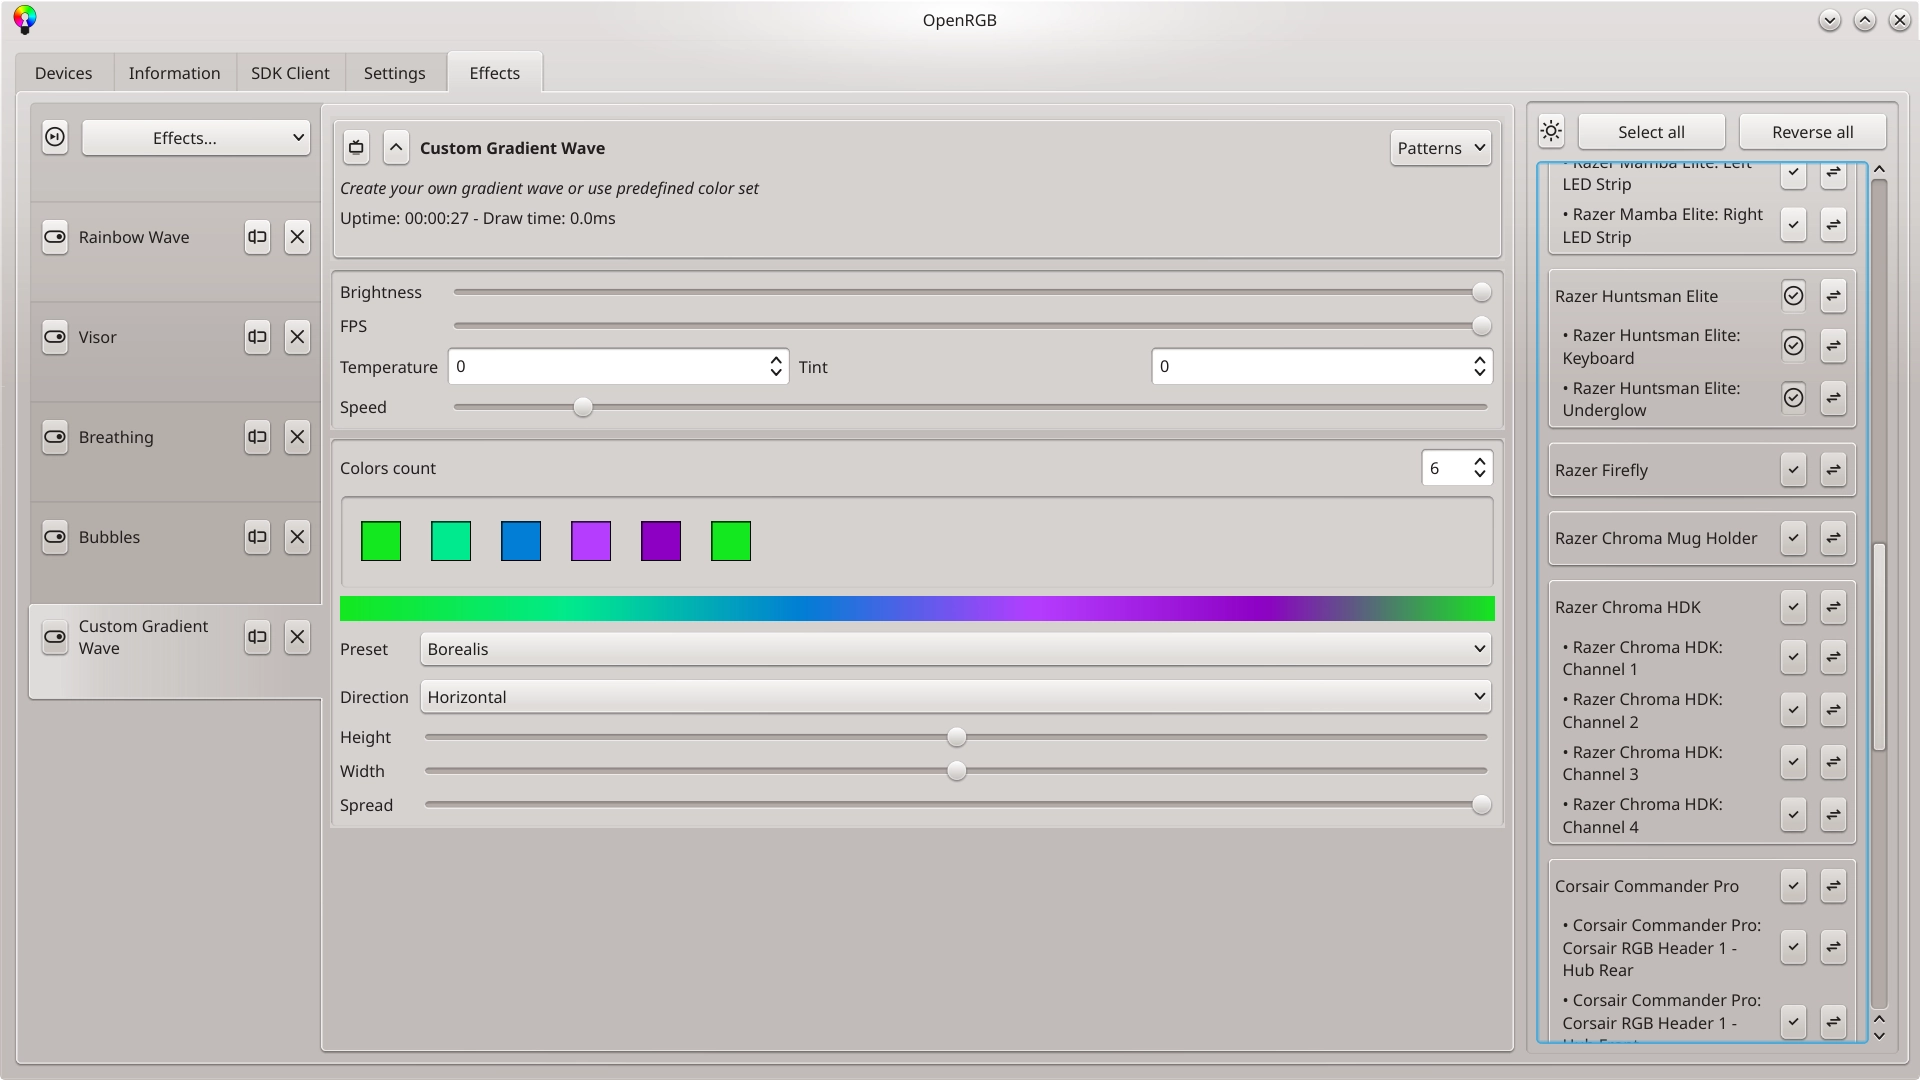Remove the Breathing effect

[x=297, y=437]
